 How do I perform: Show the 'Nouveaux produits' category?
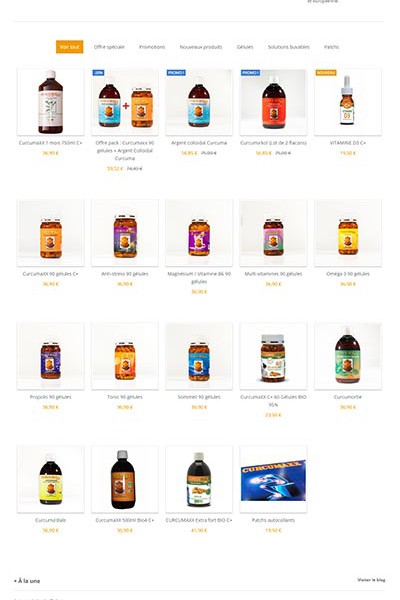pyautogui.click(x=201, y=47)
